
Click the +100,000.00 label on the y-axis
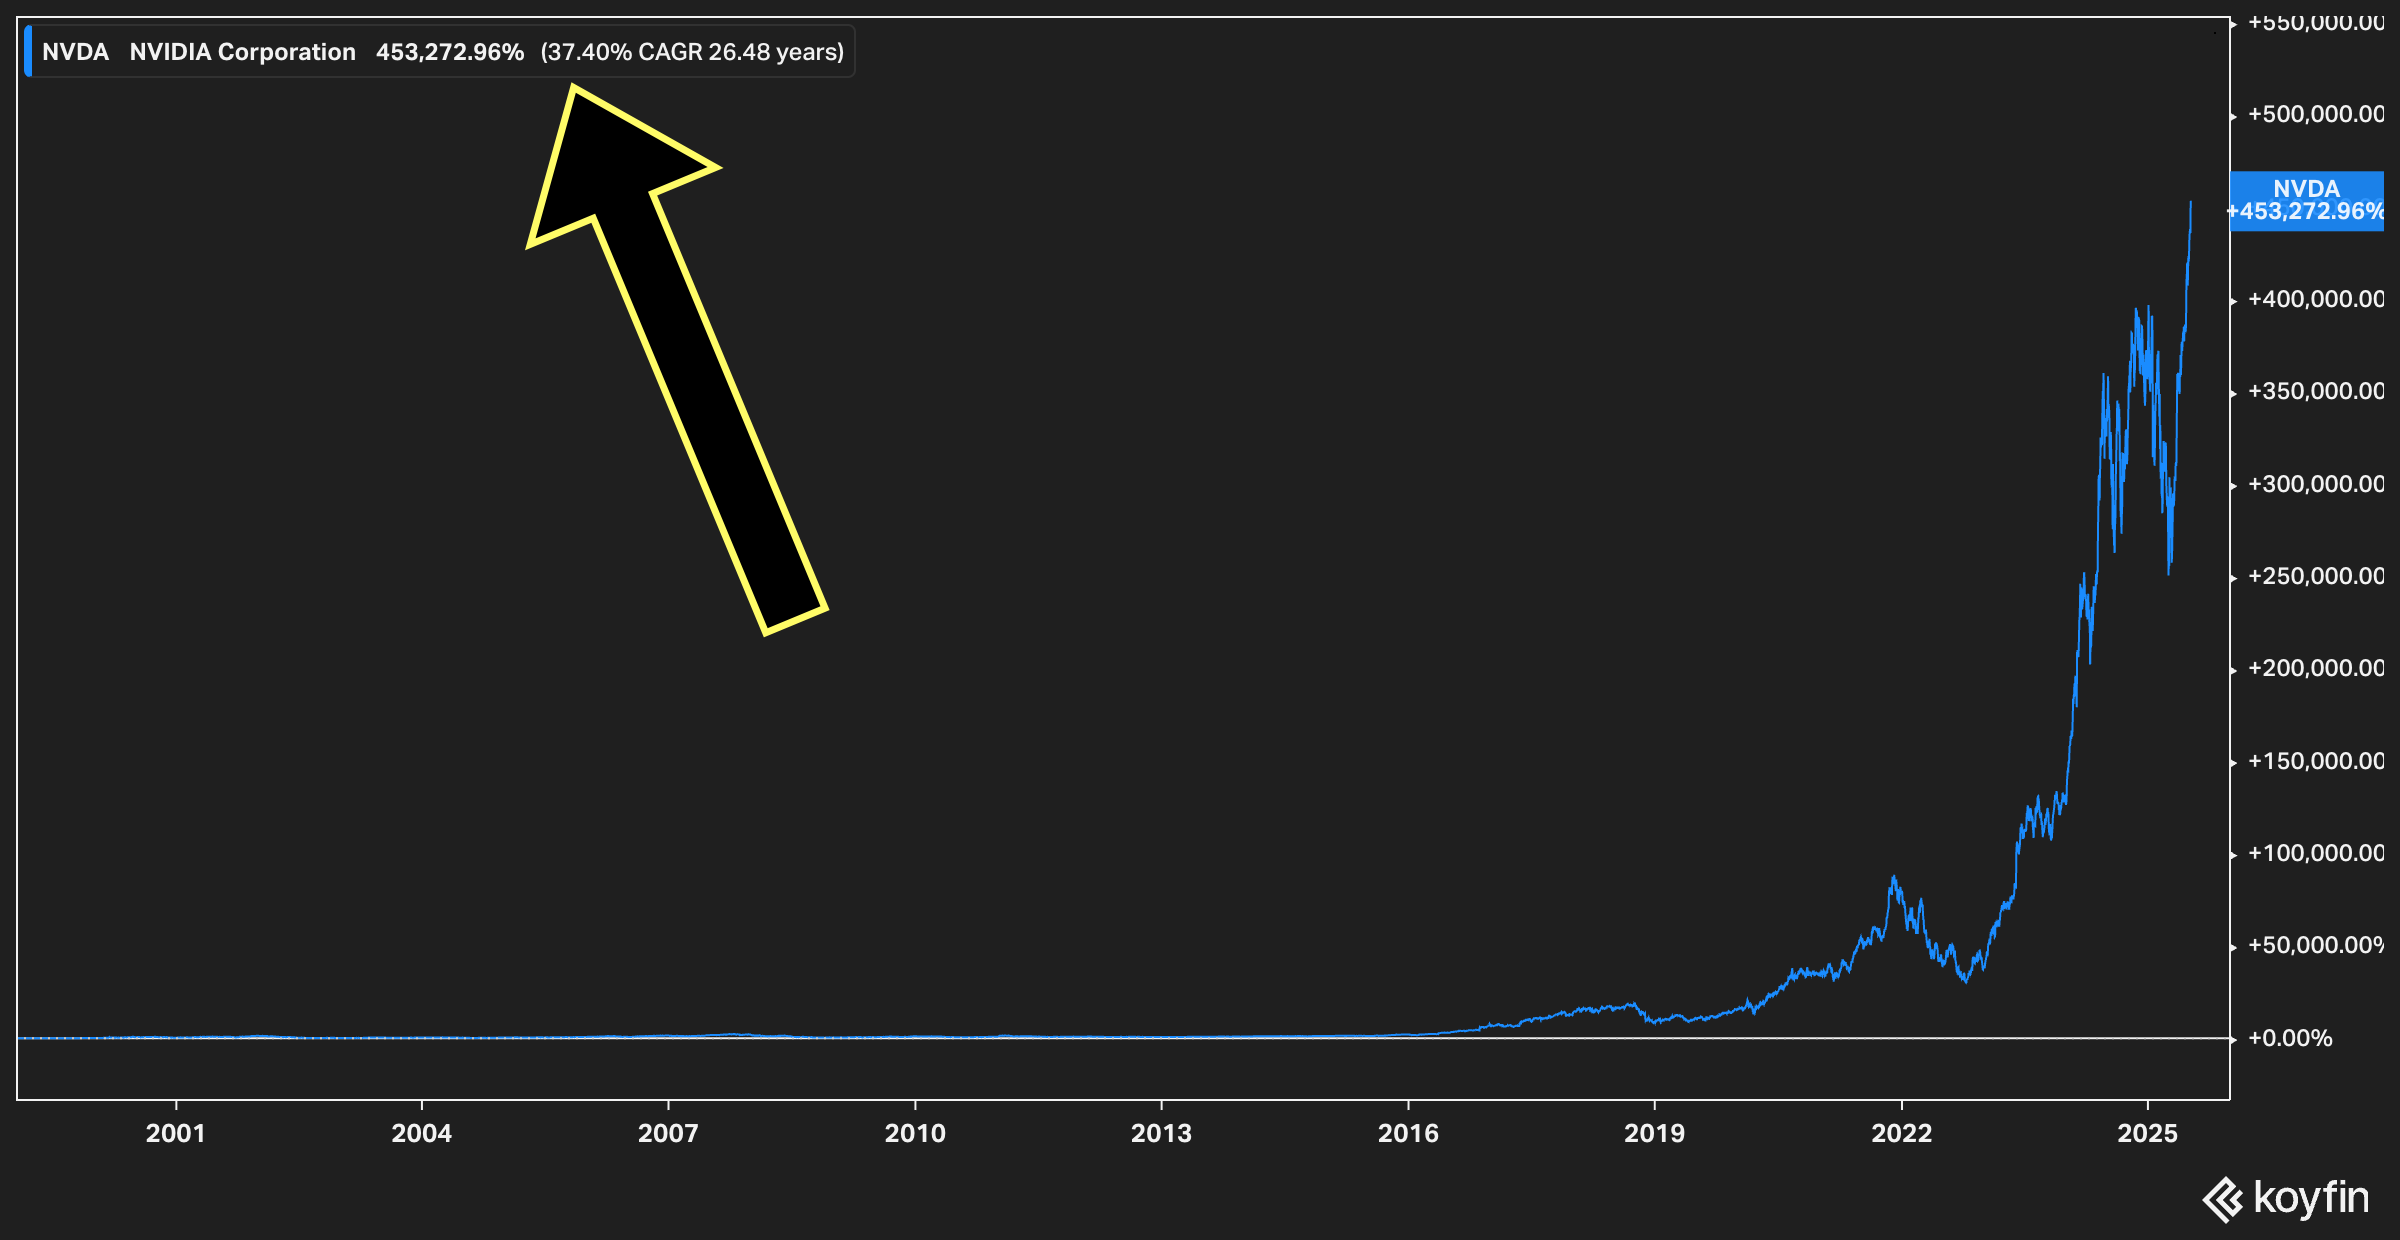pyautogui.click(x=2315, y=853)
